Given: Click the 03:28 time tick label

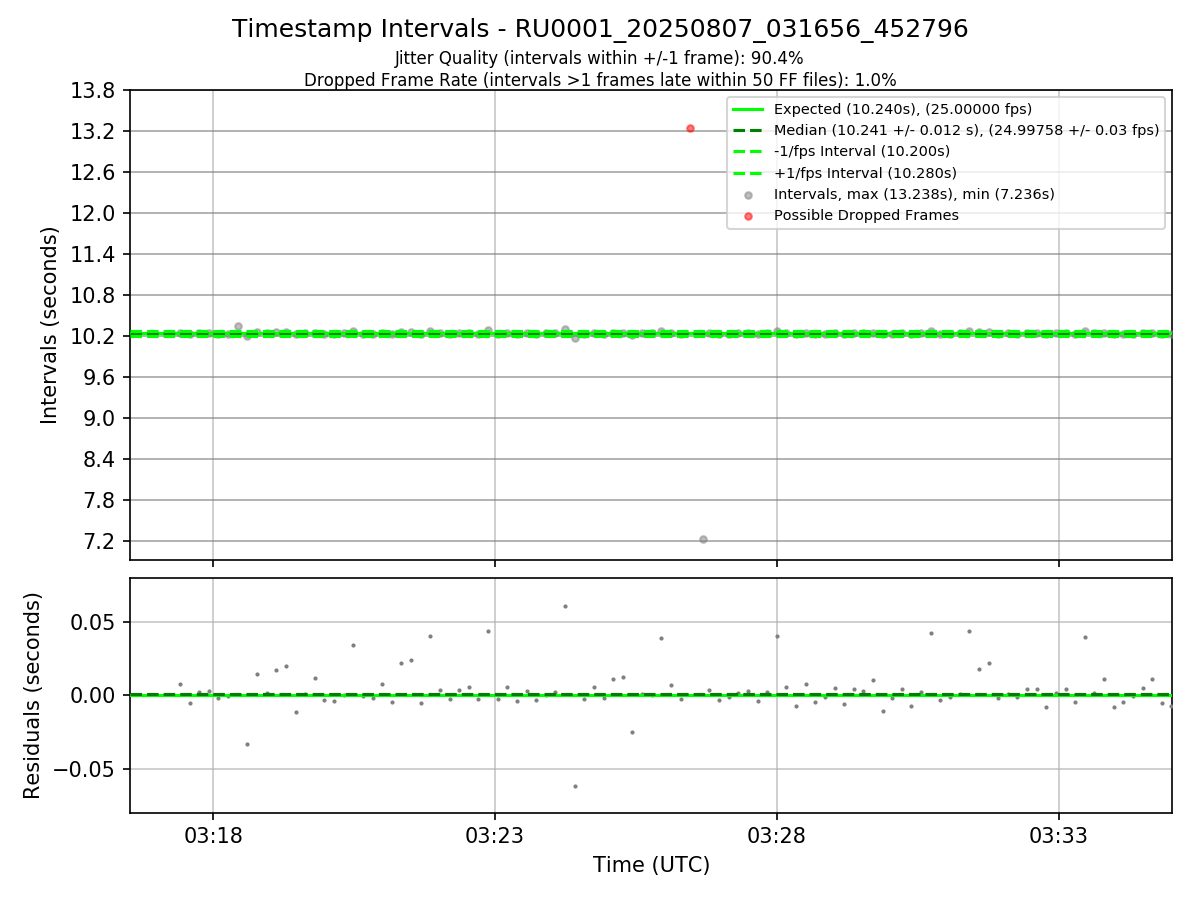Looking at the screenshot, I should pyautogui.click(x=777, y=835).
